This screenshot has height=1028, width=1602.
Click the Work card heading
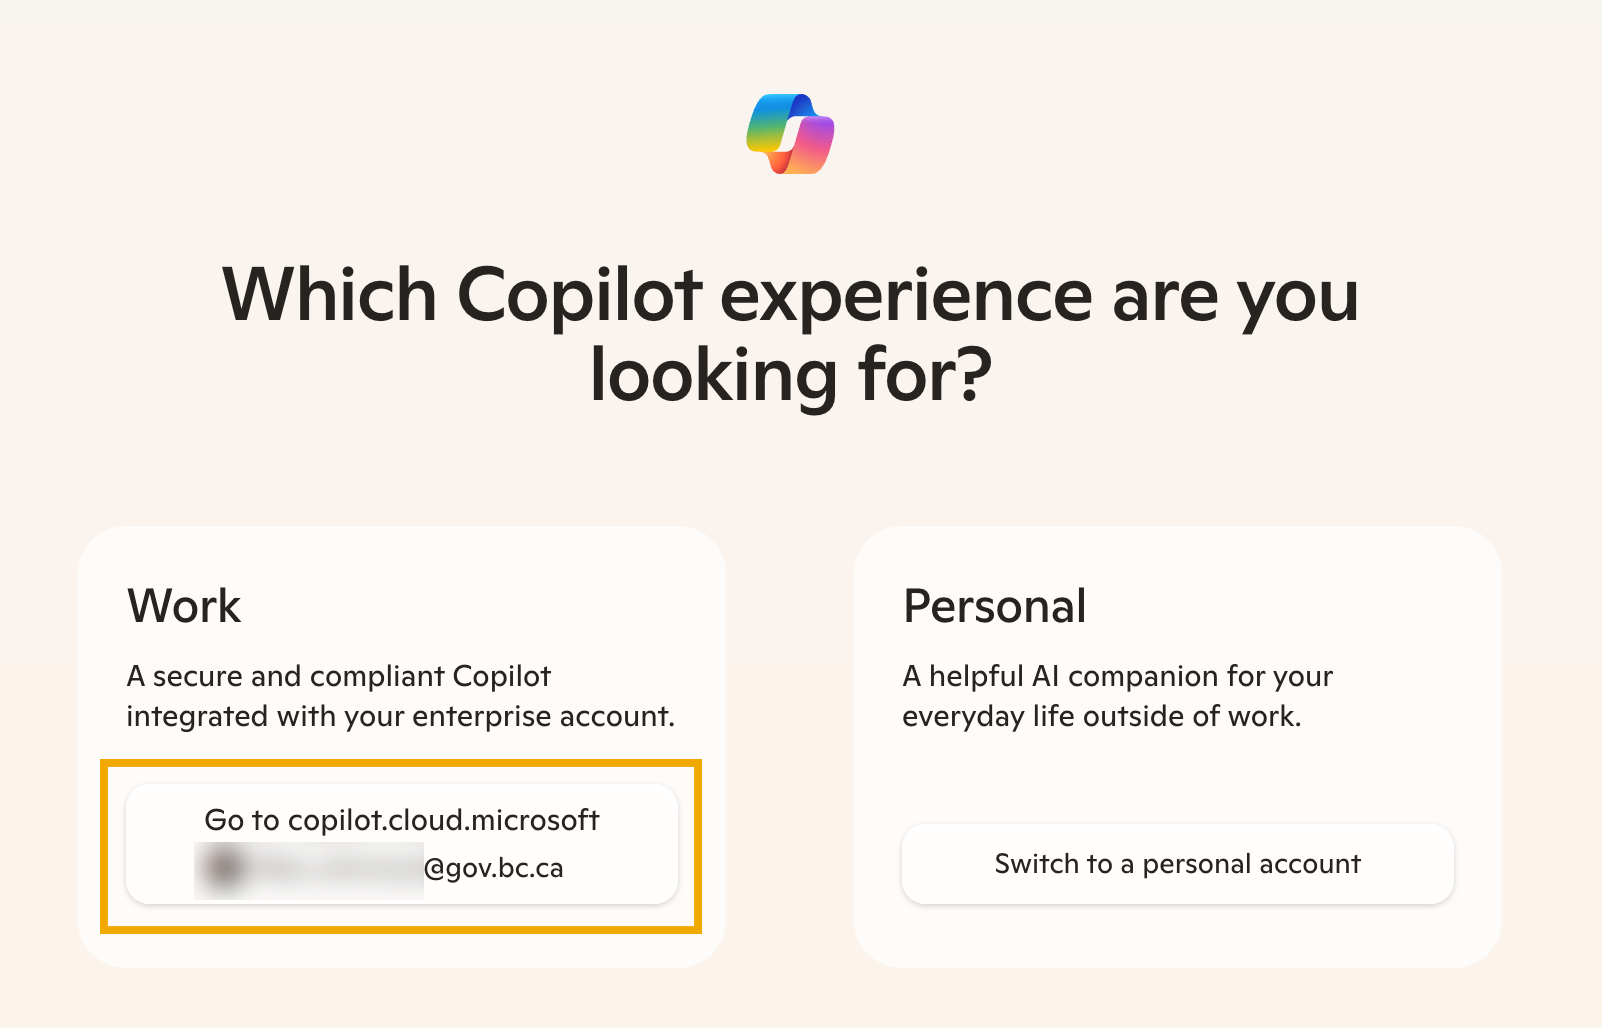tap(184, 606)
